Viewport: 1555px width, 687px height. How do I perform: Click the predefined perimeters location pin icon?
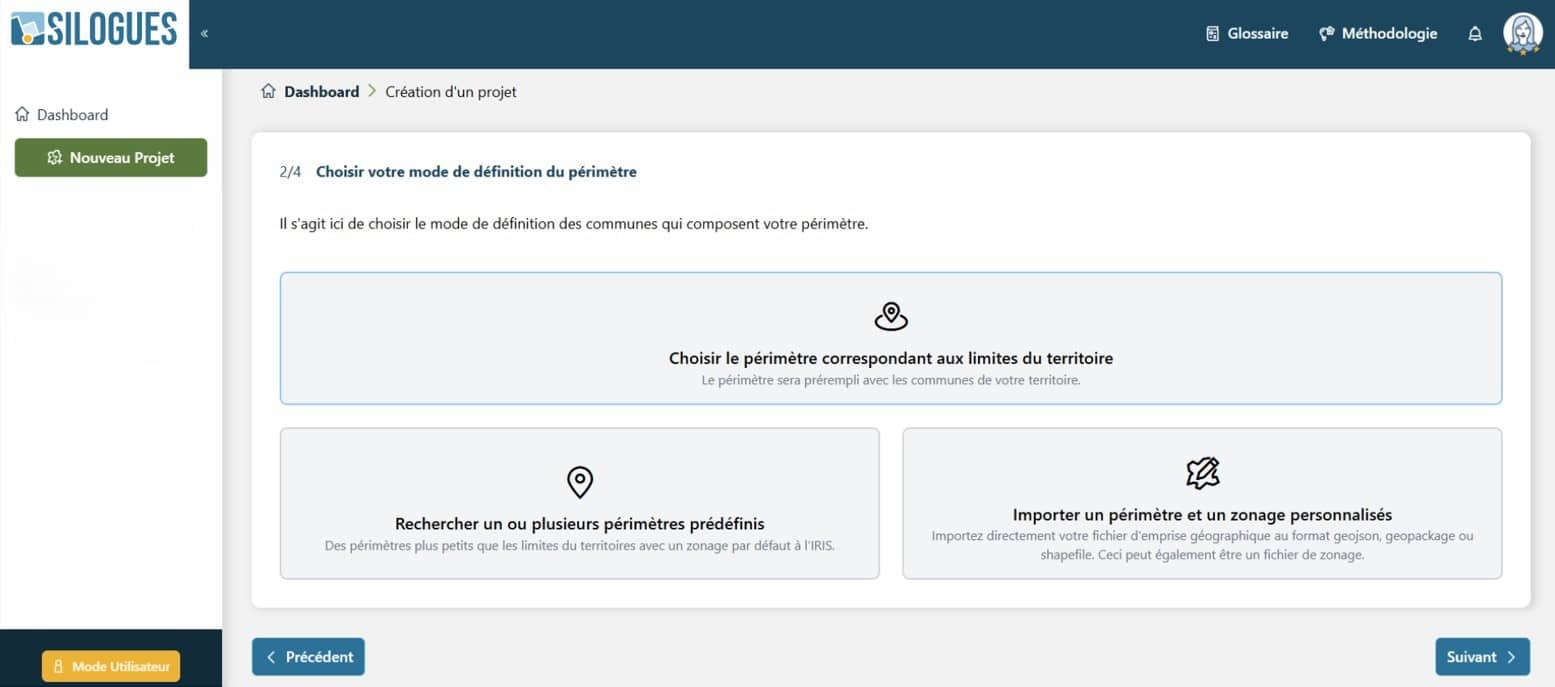pos(580,482)
